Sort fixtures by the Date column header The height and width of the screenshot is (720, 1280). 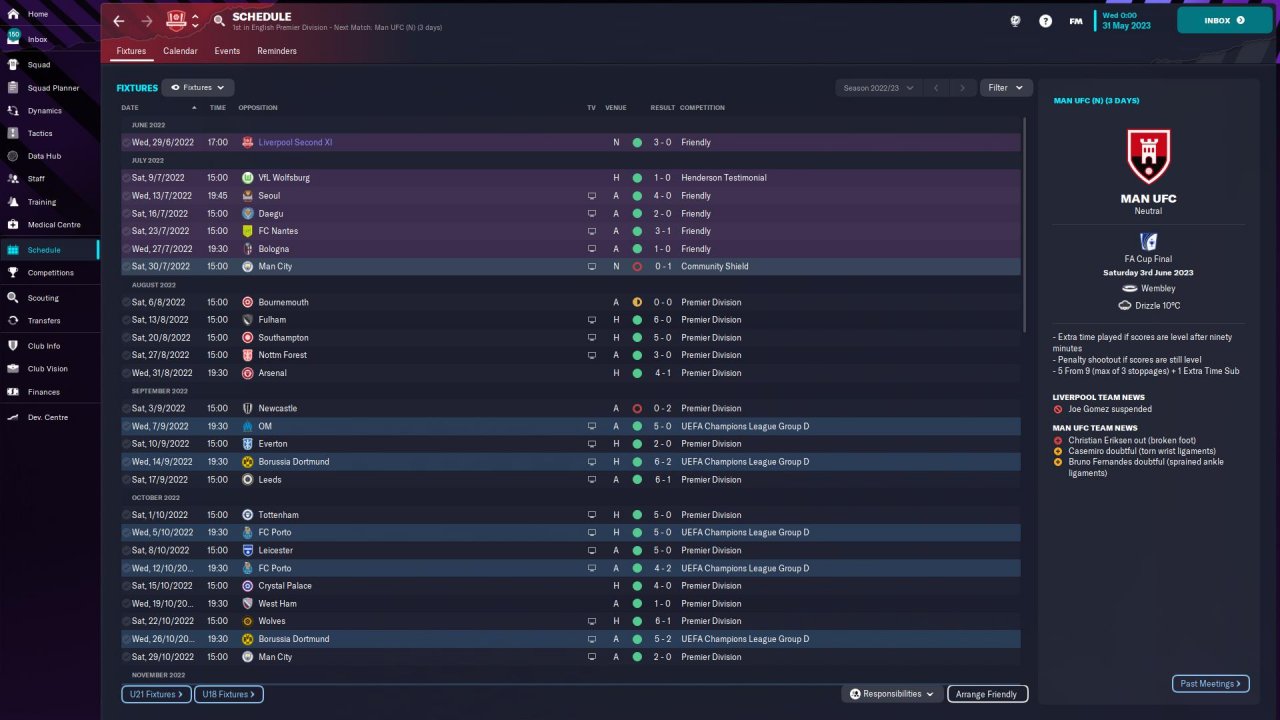point(130,108)
